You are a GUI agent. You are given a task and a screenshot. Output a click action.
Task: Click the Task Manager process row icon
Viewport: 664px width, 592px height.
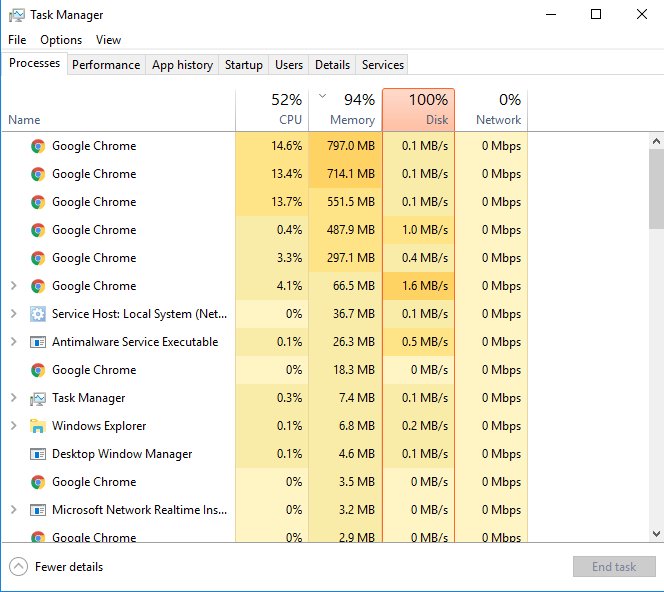38,398
